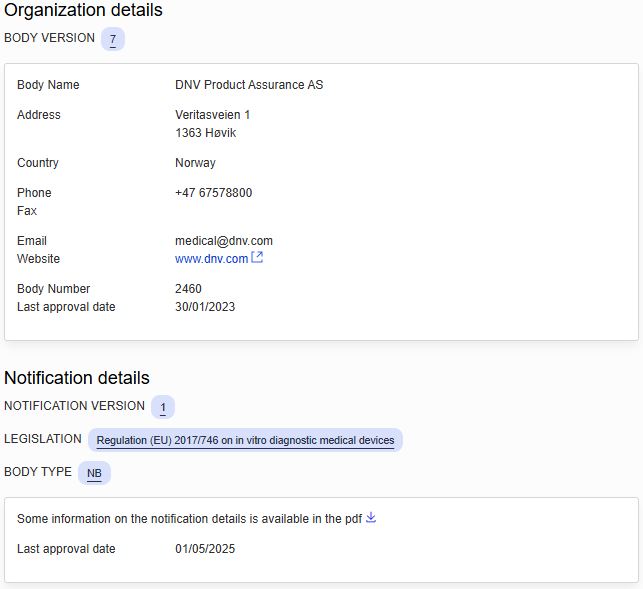
Task: Click the phone number +47 67578800
Action: [214, 193]
